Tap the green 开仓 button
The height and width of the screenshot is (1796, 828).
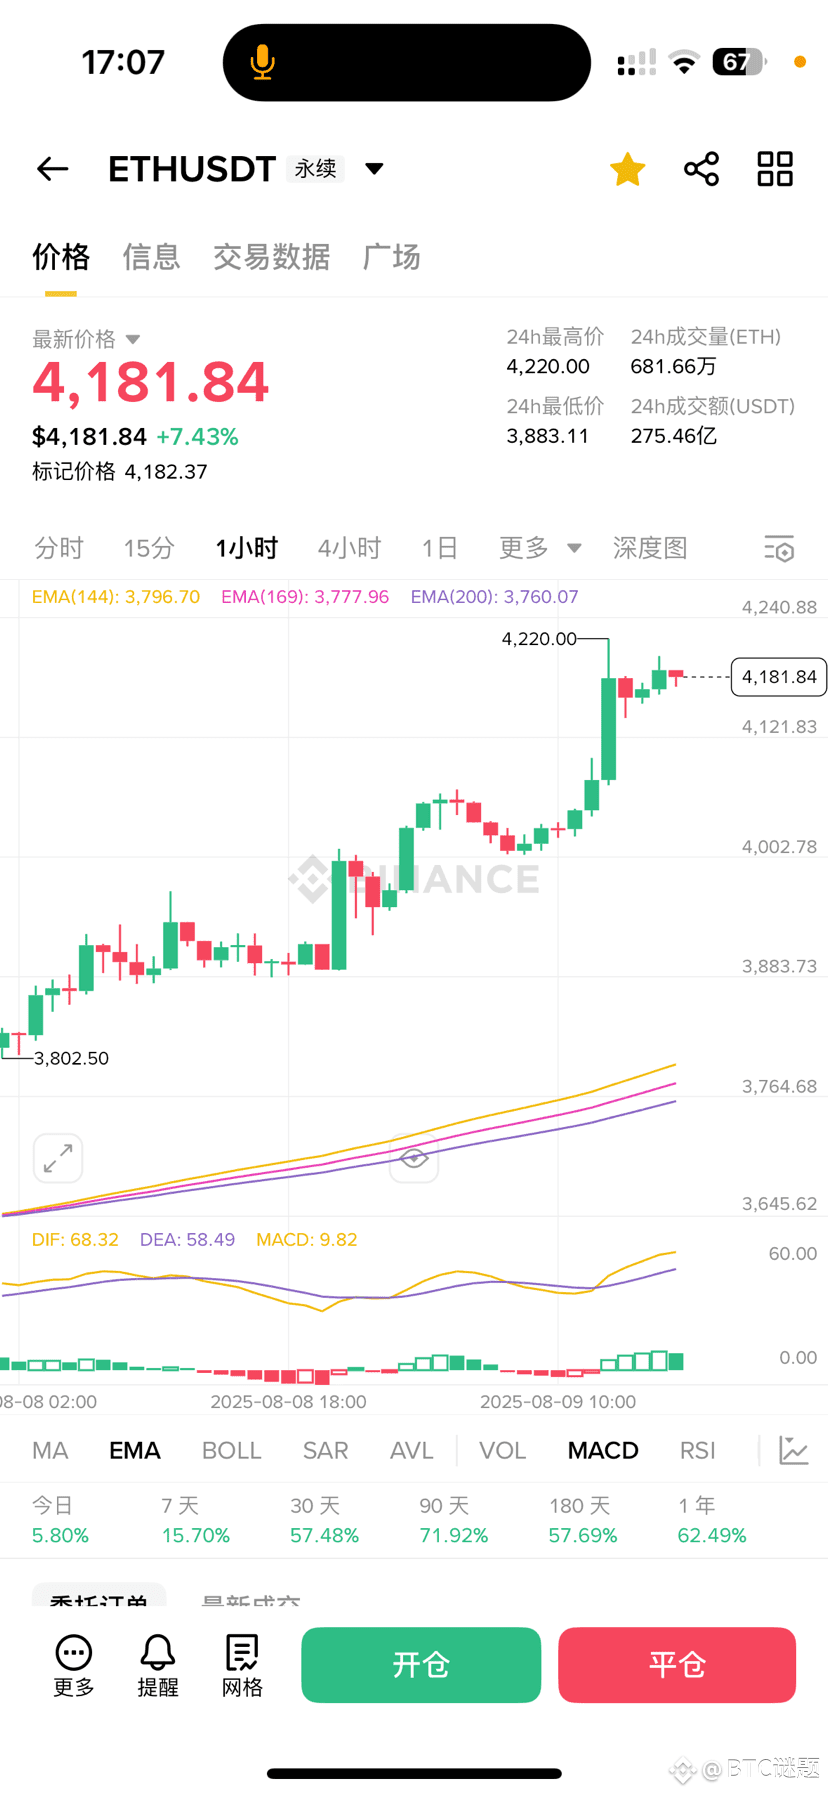(421, 1665)
